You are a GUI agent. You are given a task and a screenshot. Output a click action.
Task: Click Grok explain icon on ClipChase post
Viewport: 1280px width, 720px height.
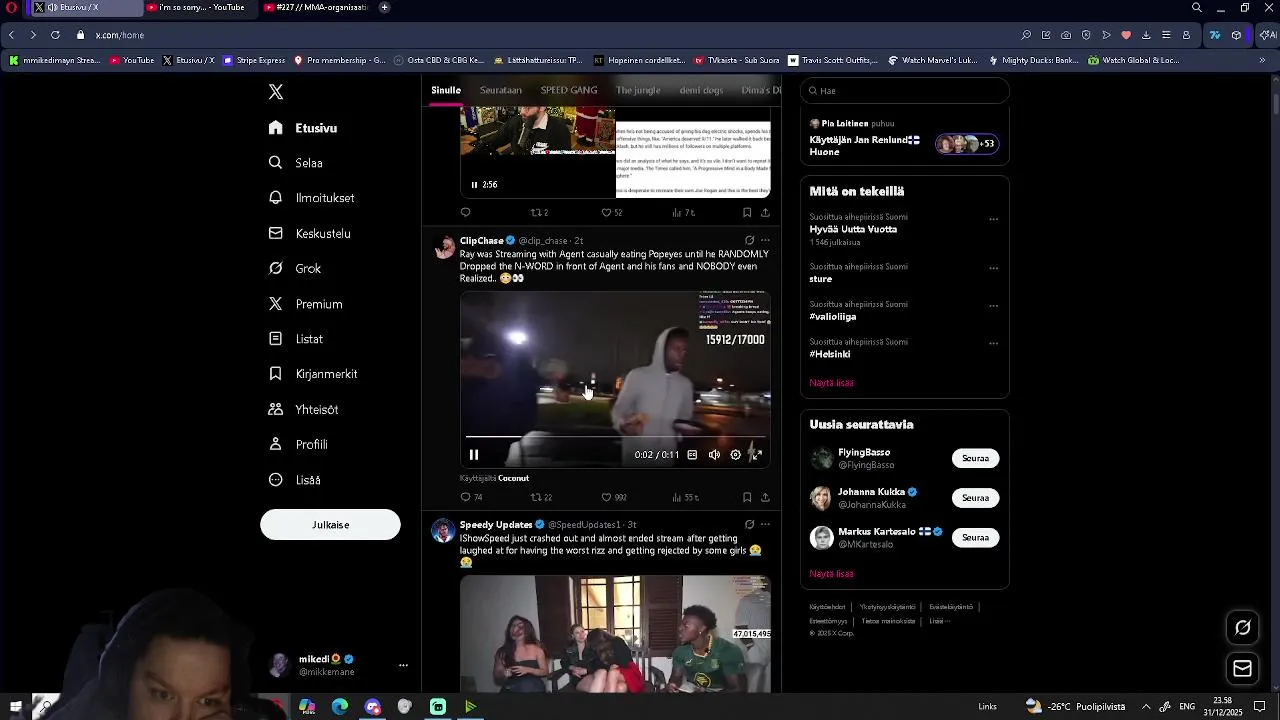pyautogui.click(x=749, y=240)
